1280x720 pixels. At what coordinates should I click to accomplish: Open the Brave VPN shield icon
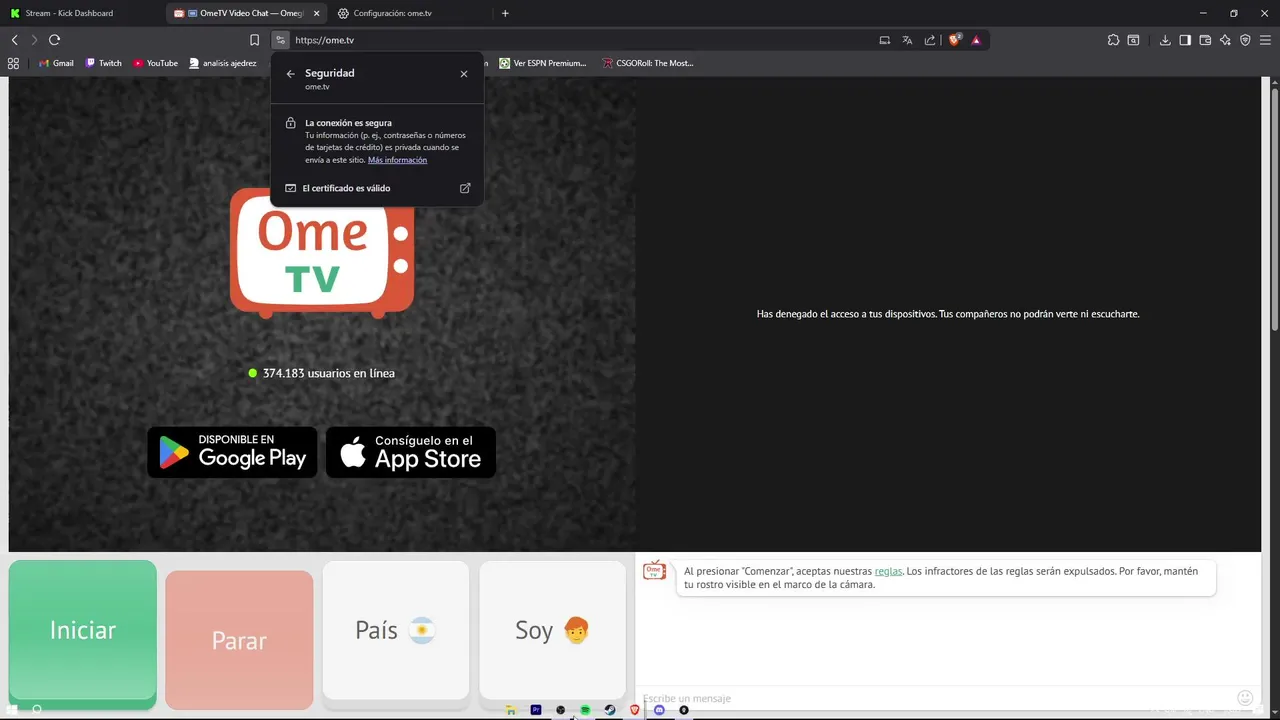(1245, 40)
